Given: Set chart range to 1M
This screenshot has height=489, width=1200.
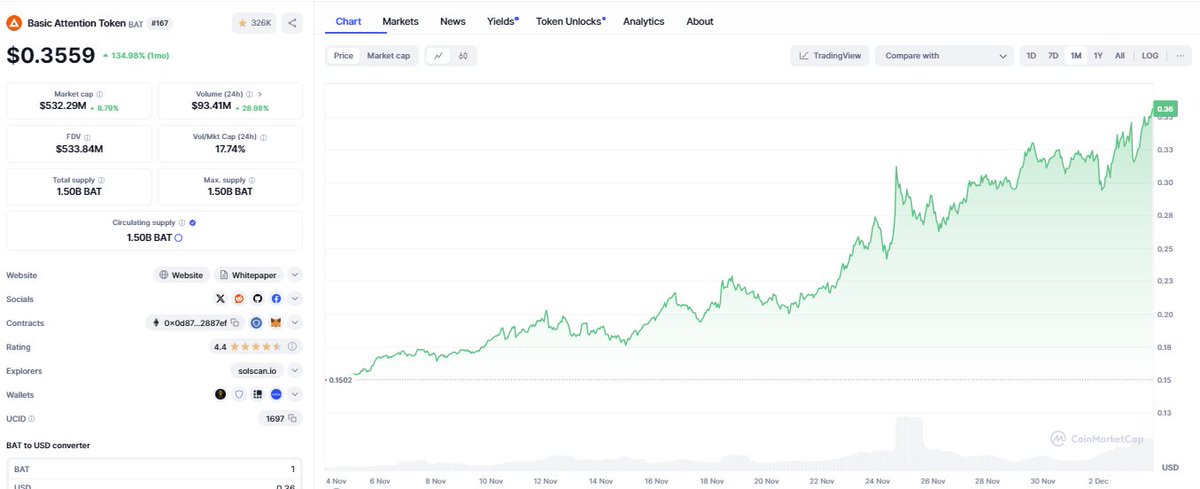Looking at the screenshot, I should click(x=1076, y=56).
